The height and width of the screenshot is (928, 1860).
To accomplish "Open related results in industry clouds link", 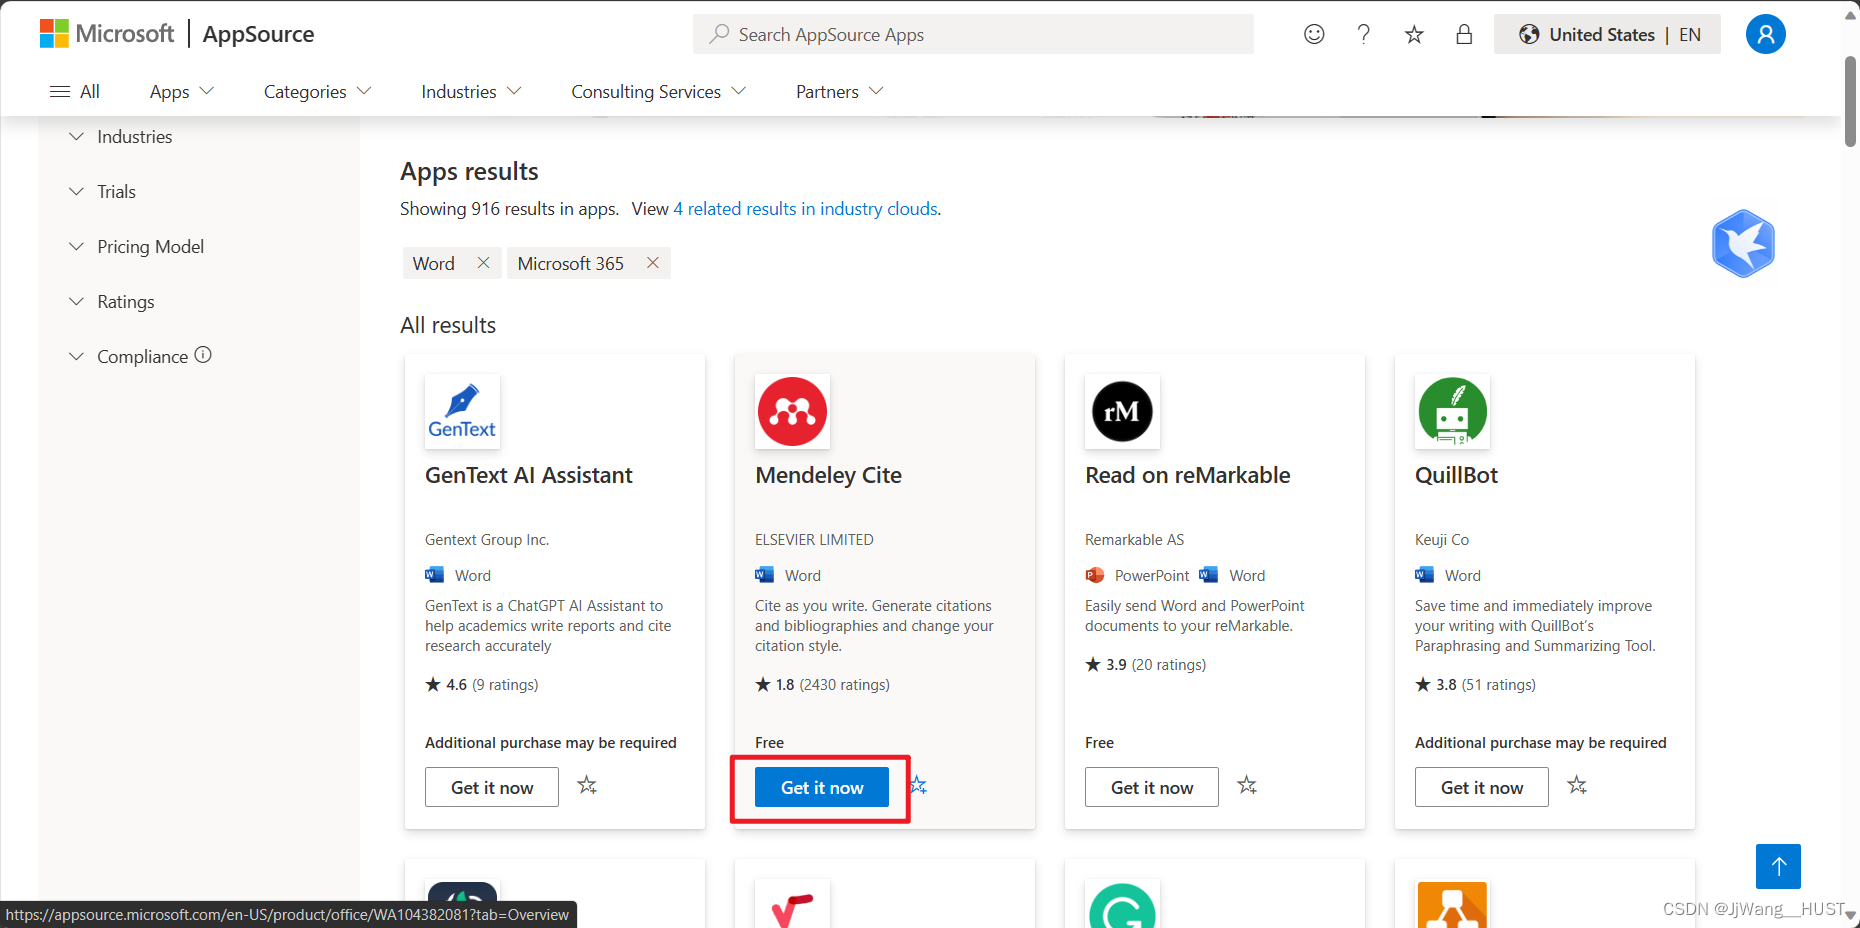I will click(x=806, y=209).
